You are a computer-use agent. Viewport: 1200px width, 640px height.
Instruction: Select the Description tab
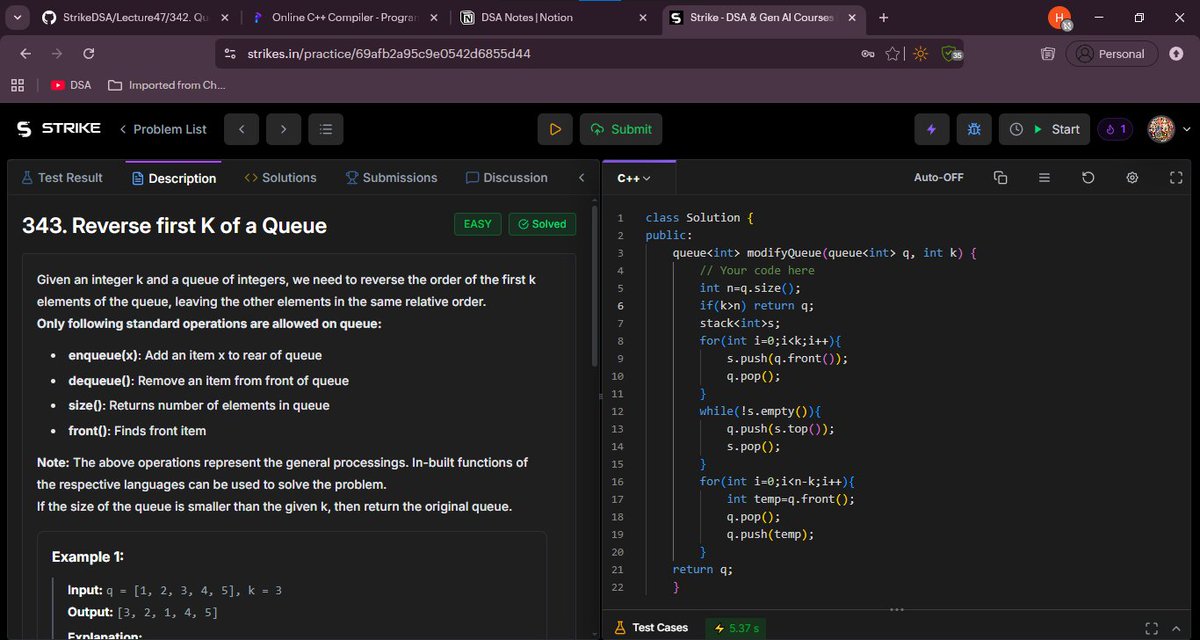[x=174, y=178]
